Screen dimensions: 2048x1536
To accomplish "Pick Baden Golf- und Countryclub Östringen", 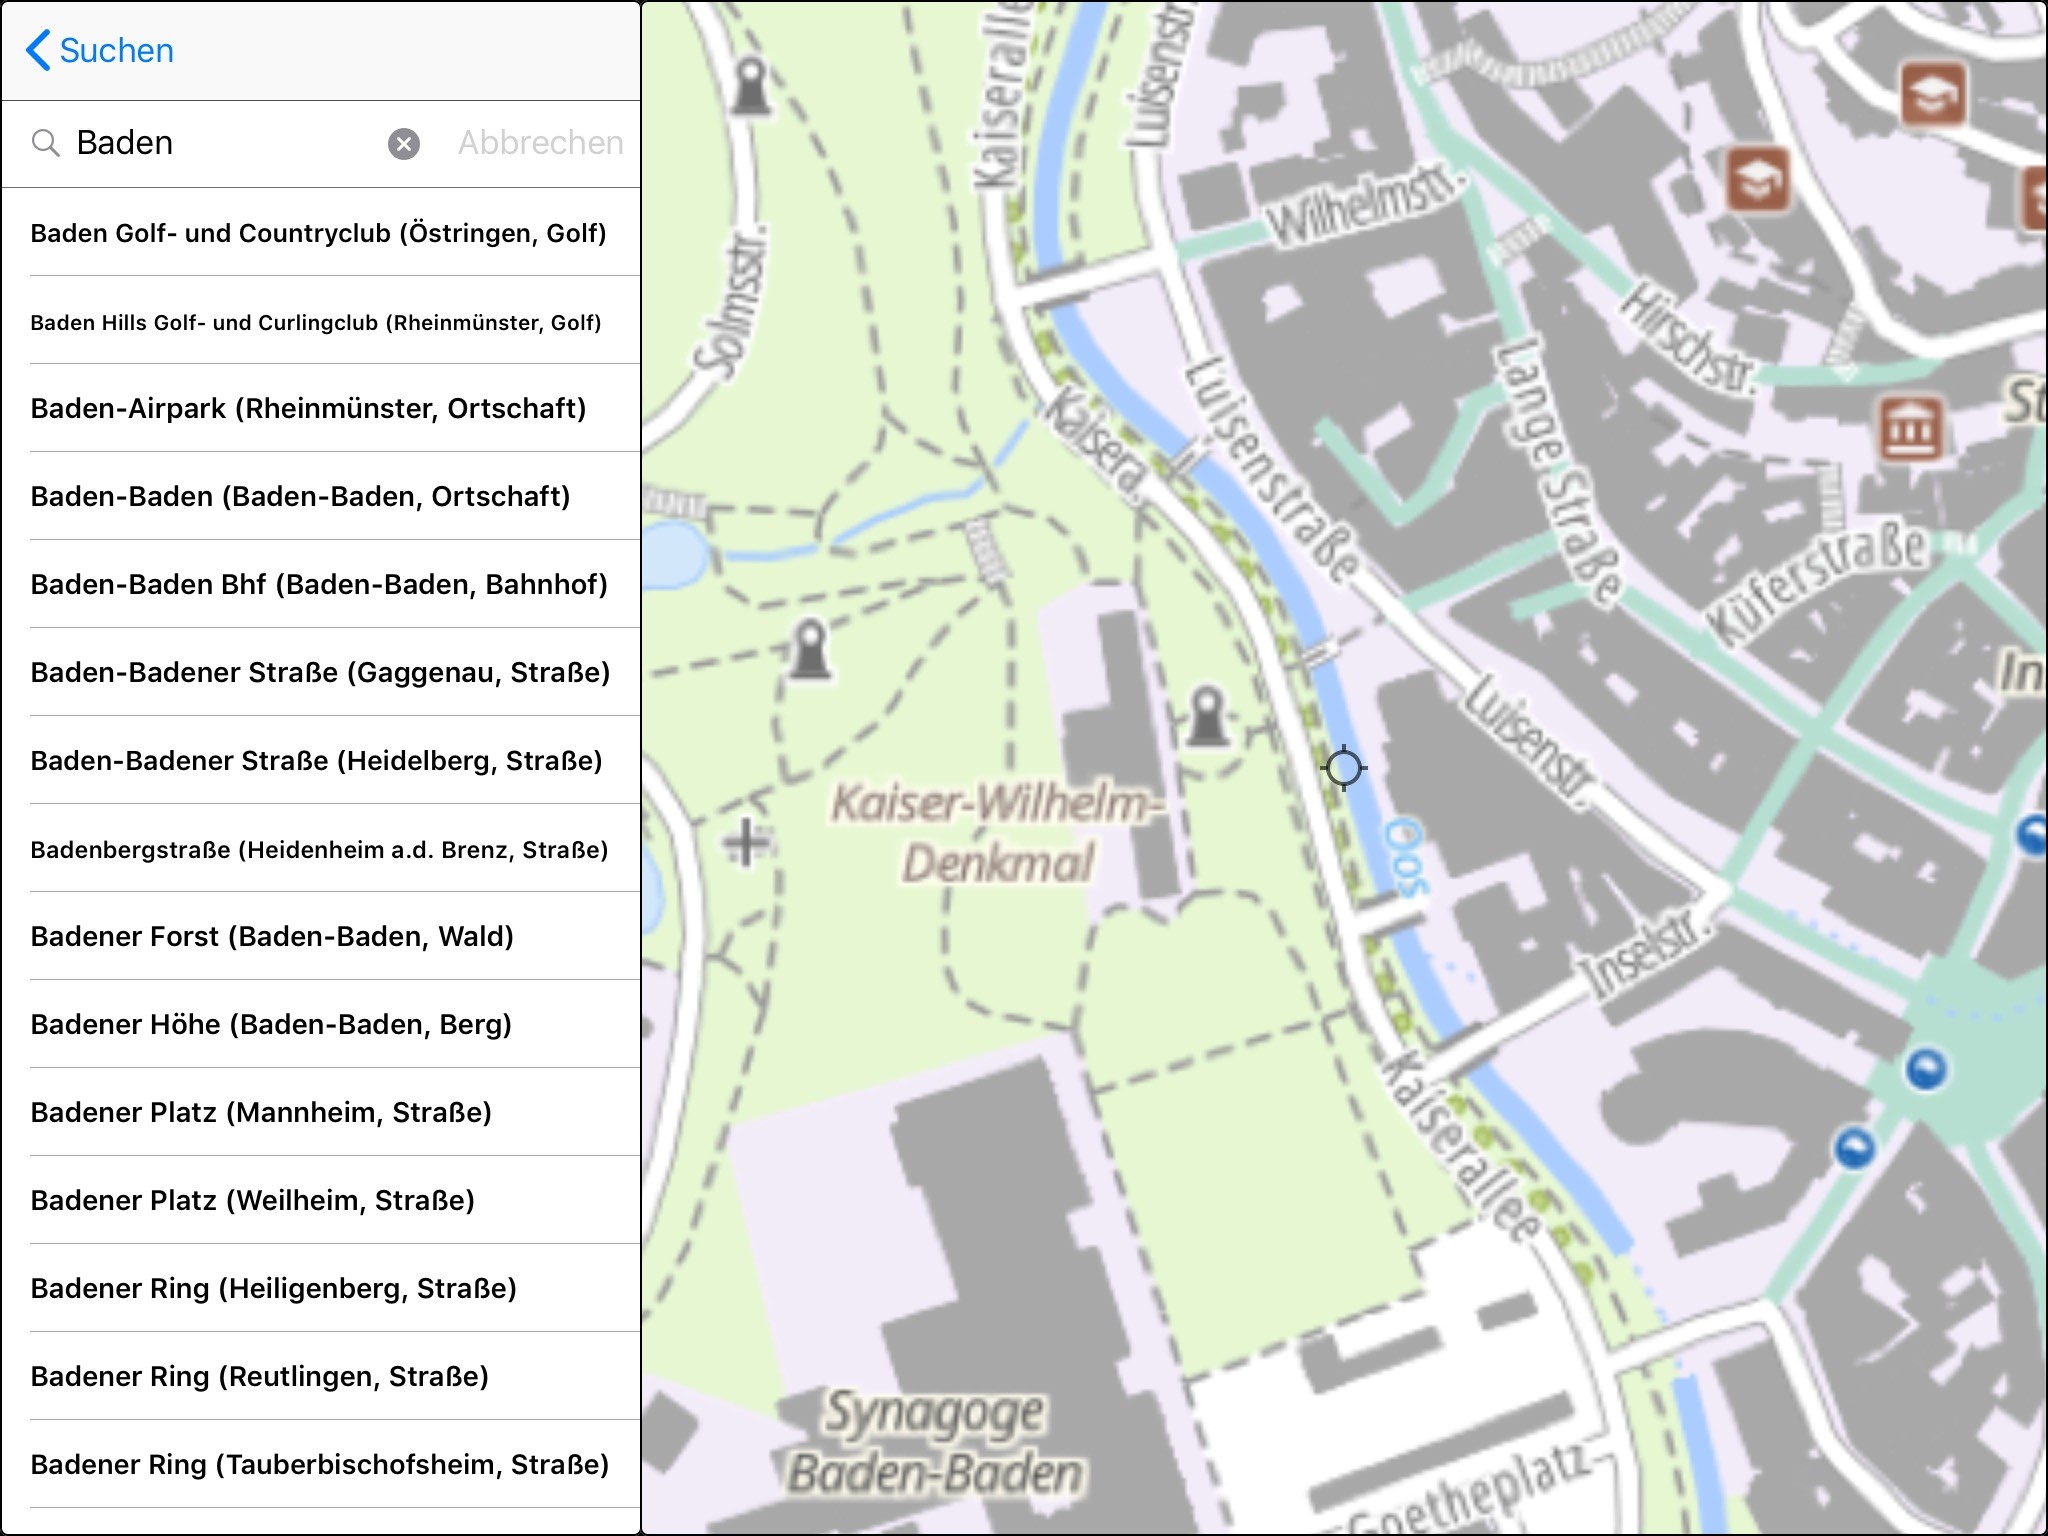I will (x=320, y=233).
